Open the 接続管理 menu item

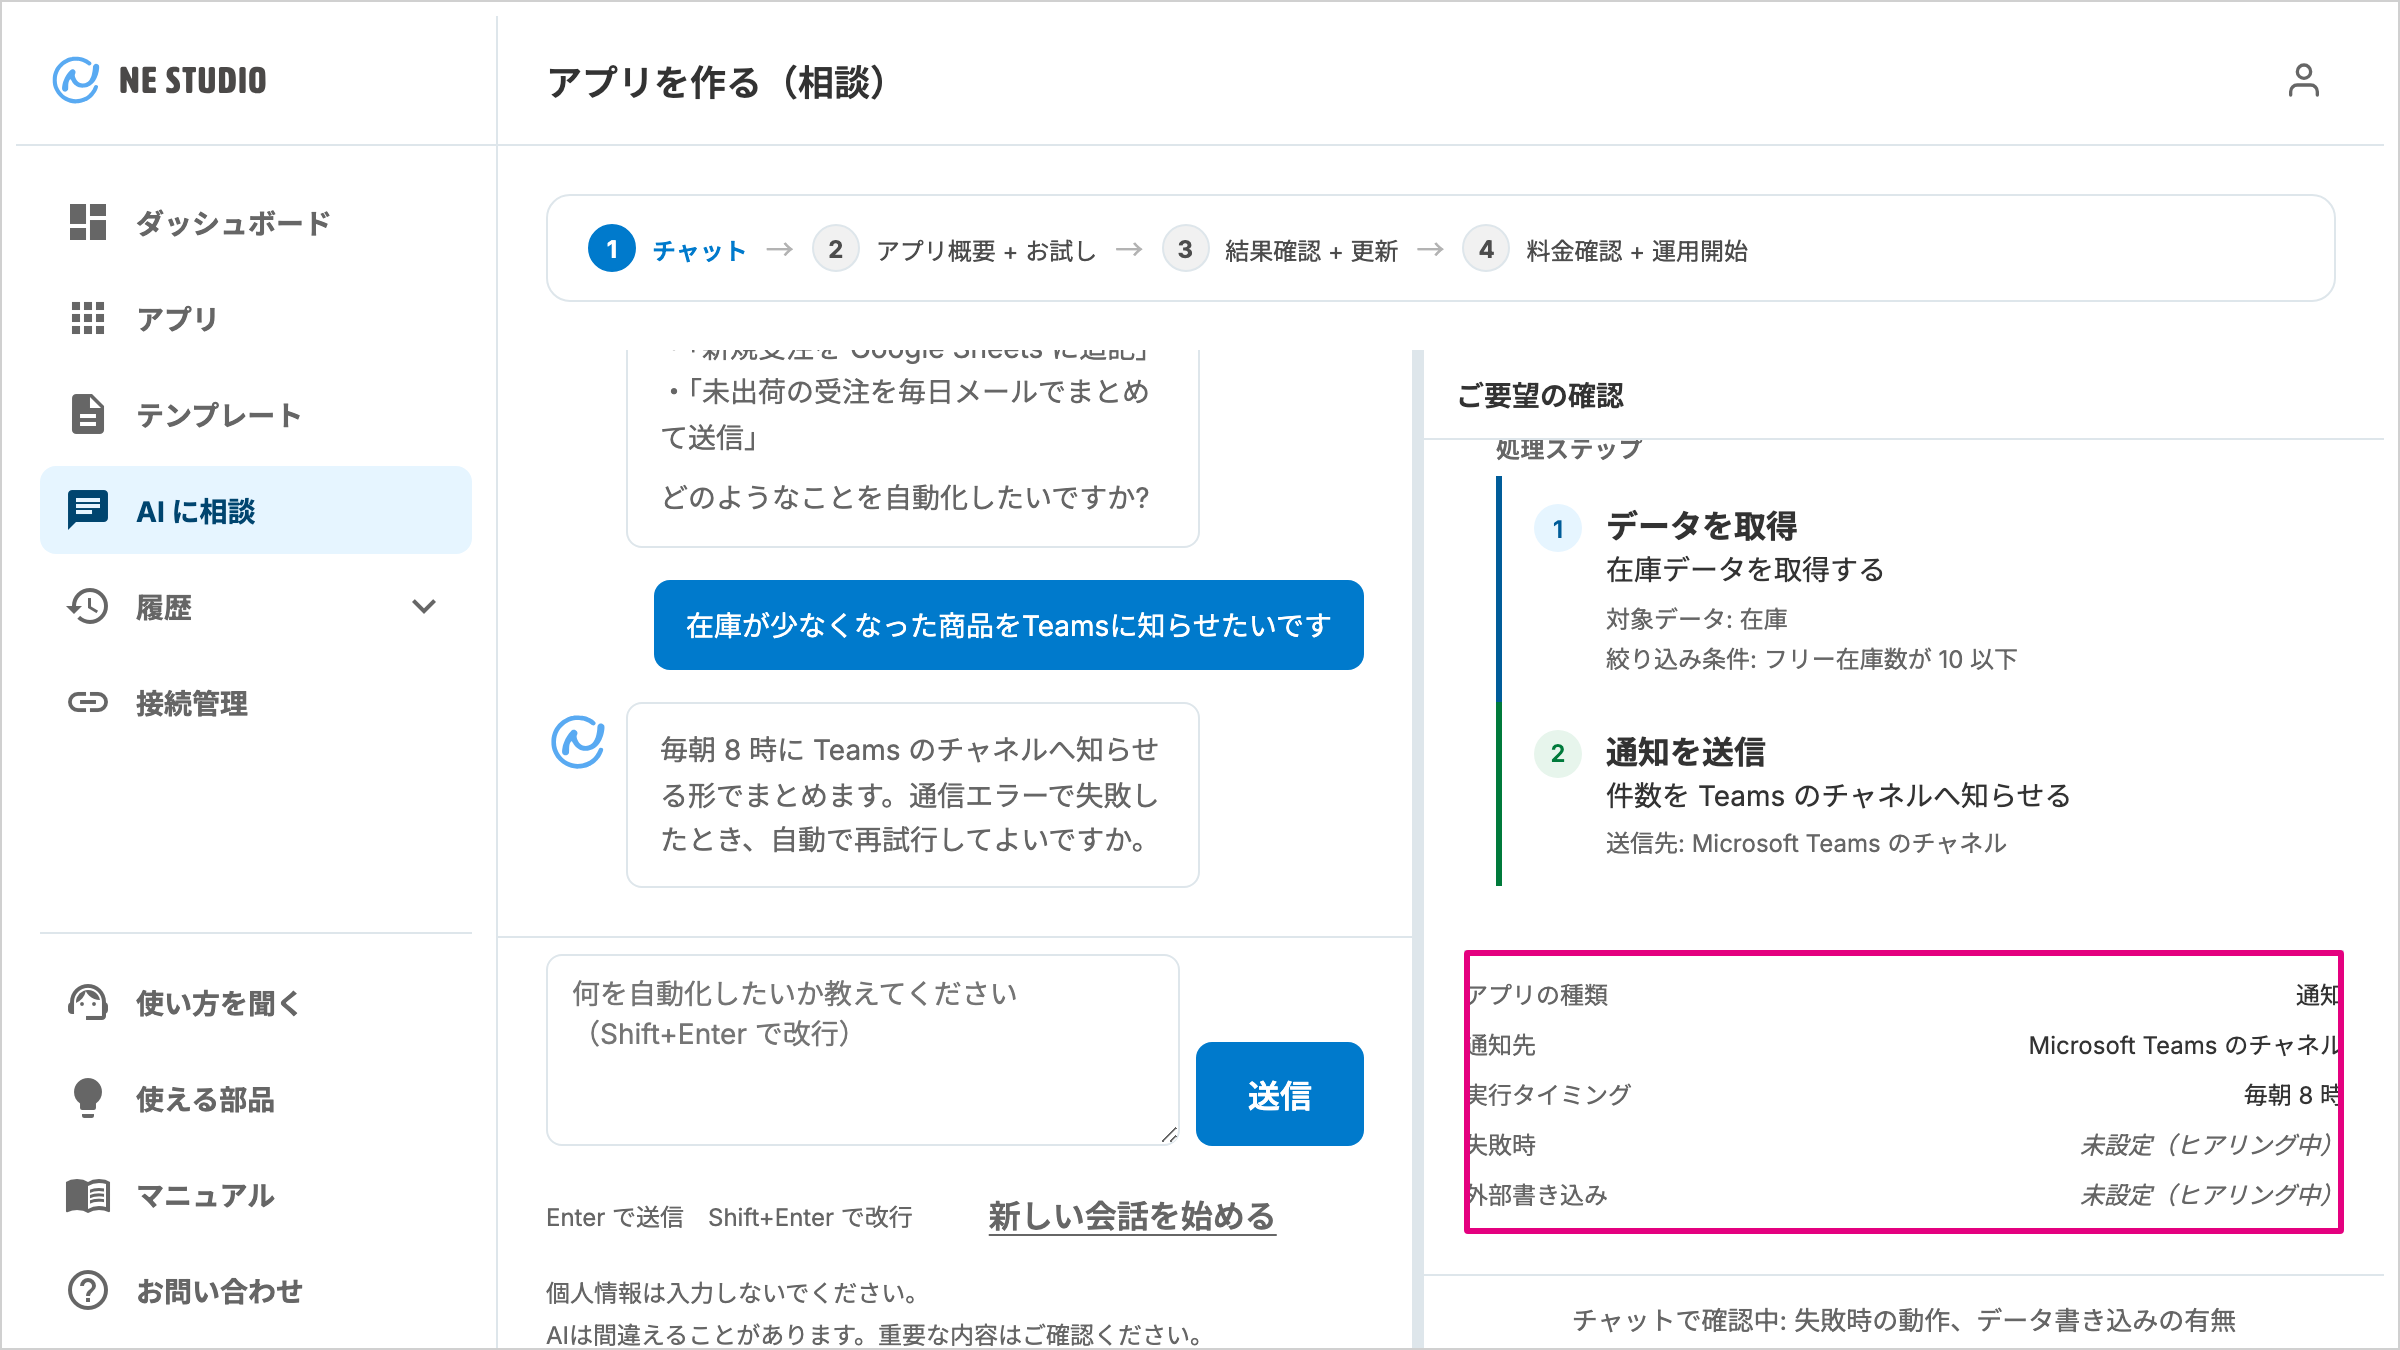(256, 702)
